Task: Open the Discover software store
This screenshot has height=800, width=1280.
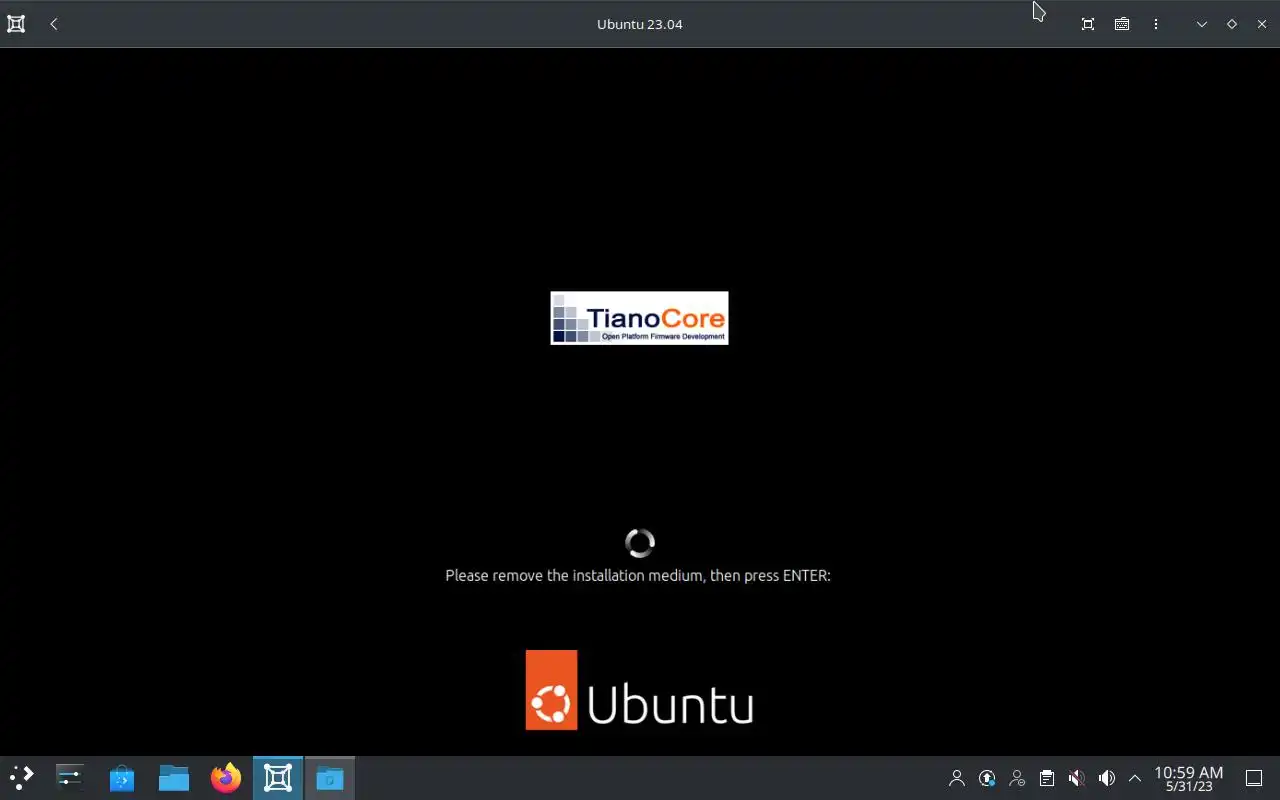Action: 122,778
